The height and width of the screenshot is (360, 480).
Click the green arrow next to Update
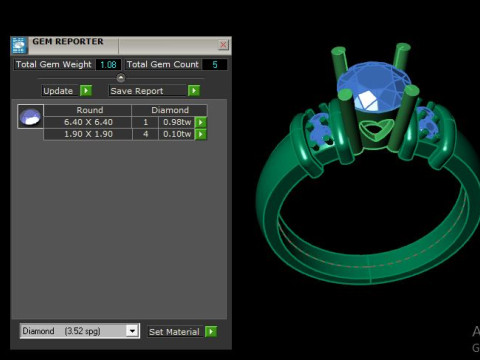[86, 91]
